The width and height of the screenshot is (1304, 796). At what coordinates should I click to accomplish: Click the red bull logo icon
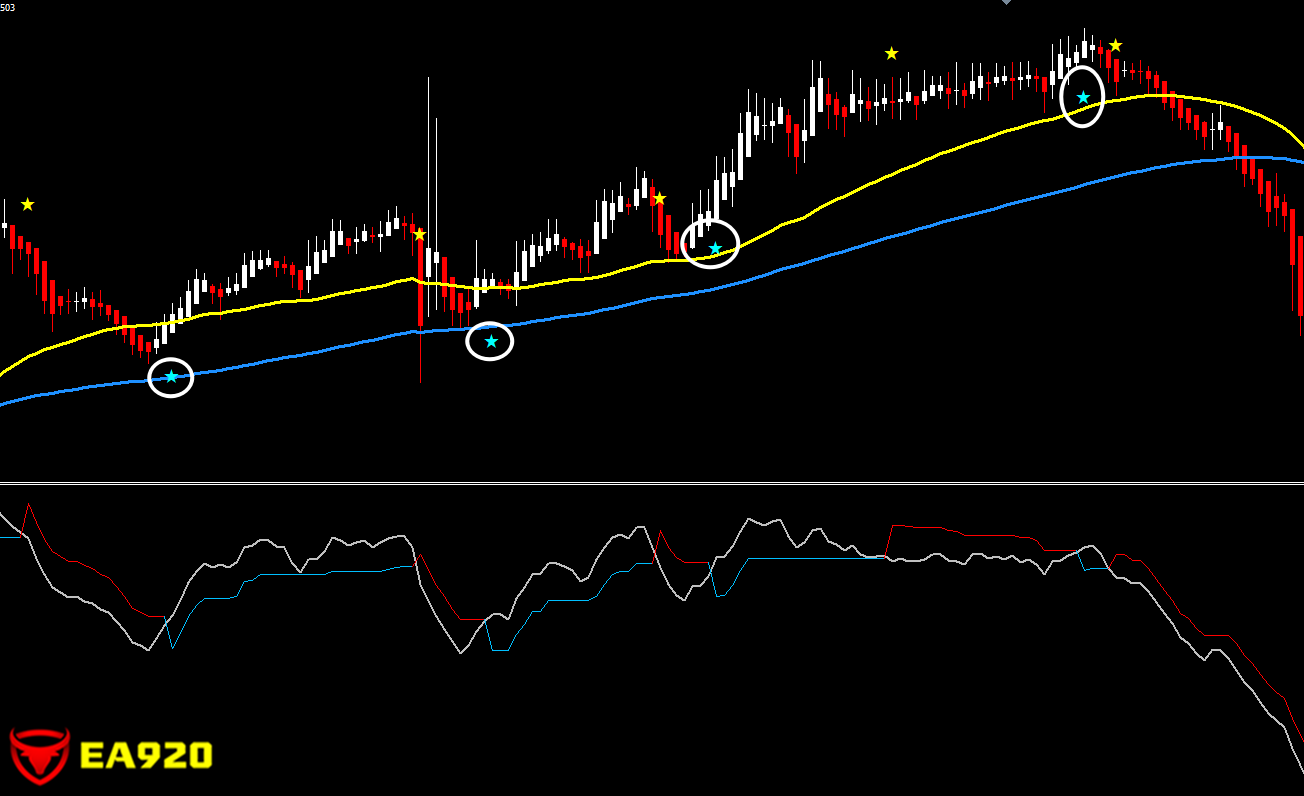(40, 755)
